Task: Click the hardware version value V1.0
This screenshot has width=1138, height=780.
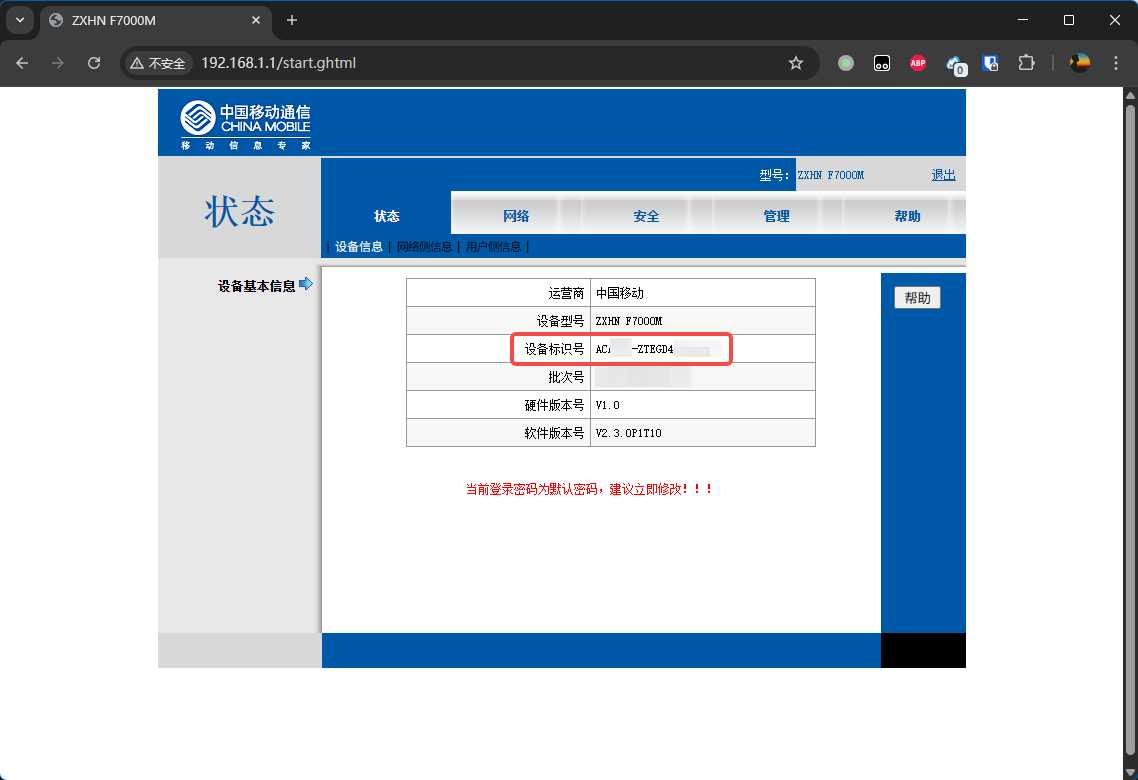Action: [x=607, y=405]
